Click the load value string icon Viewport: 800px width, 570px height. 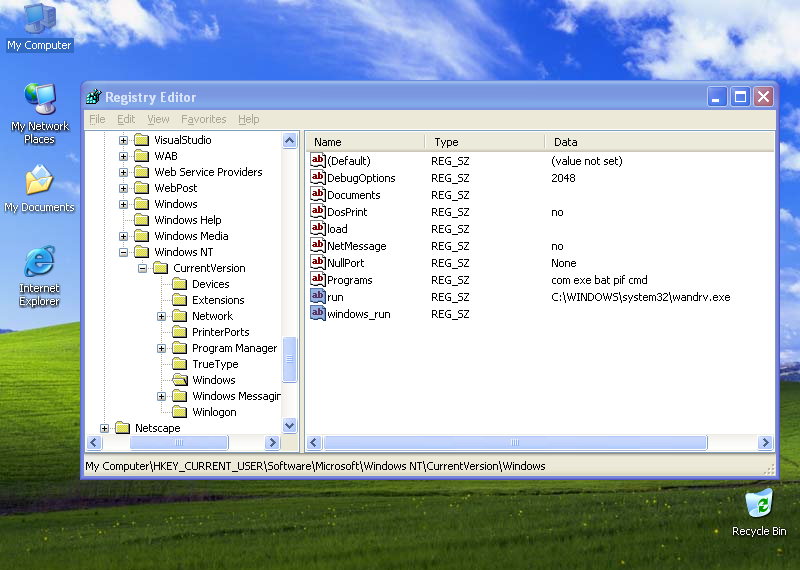[x=318, y=229]
